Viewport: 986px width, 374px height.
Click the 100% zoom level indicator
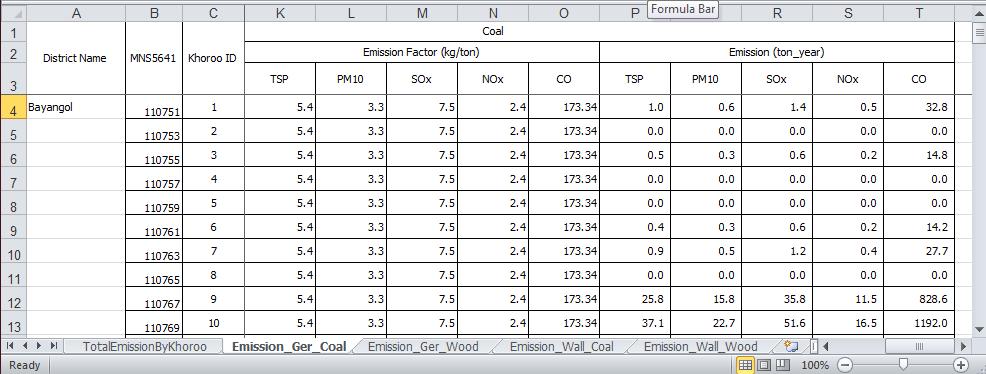(816, 365)
